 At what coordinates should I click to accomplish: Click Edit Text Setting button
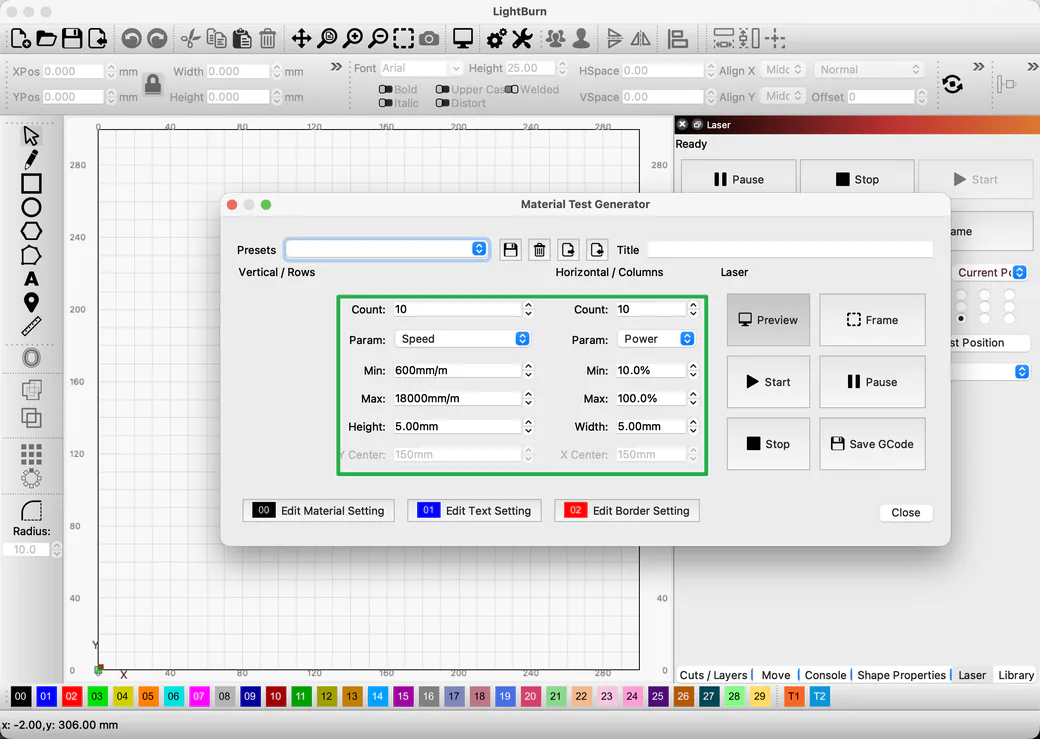(474, 511)
